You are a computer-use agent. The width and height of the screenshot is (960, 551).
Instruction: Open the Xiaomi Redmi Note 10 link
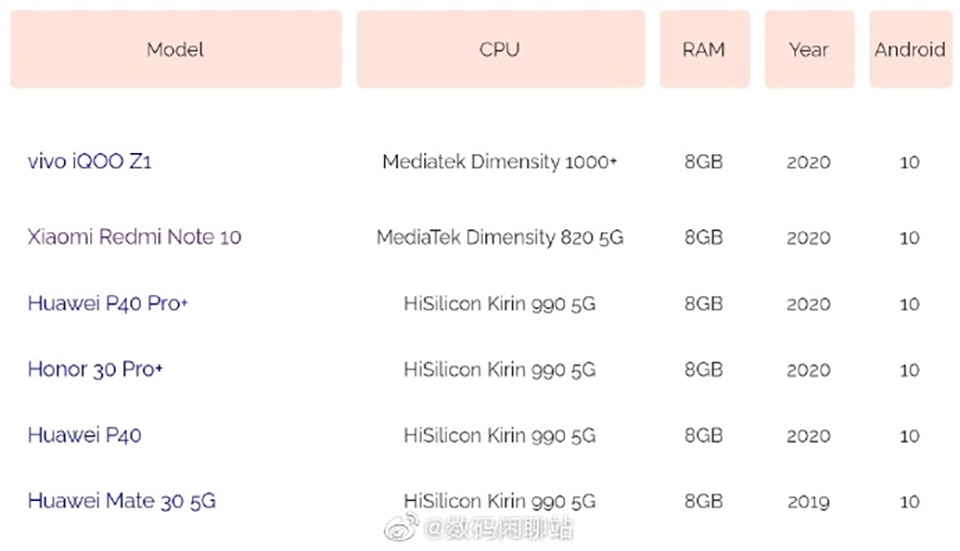click(x=134, y=237)
